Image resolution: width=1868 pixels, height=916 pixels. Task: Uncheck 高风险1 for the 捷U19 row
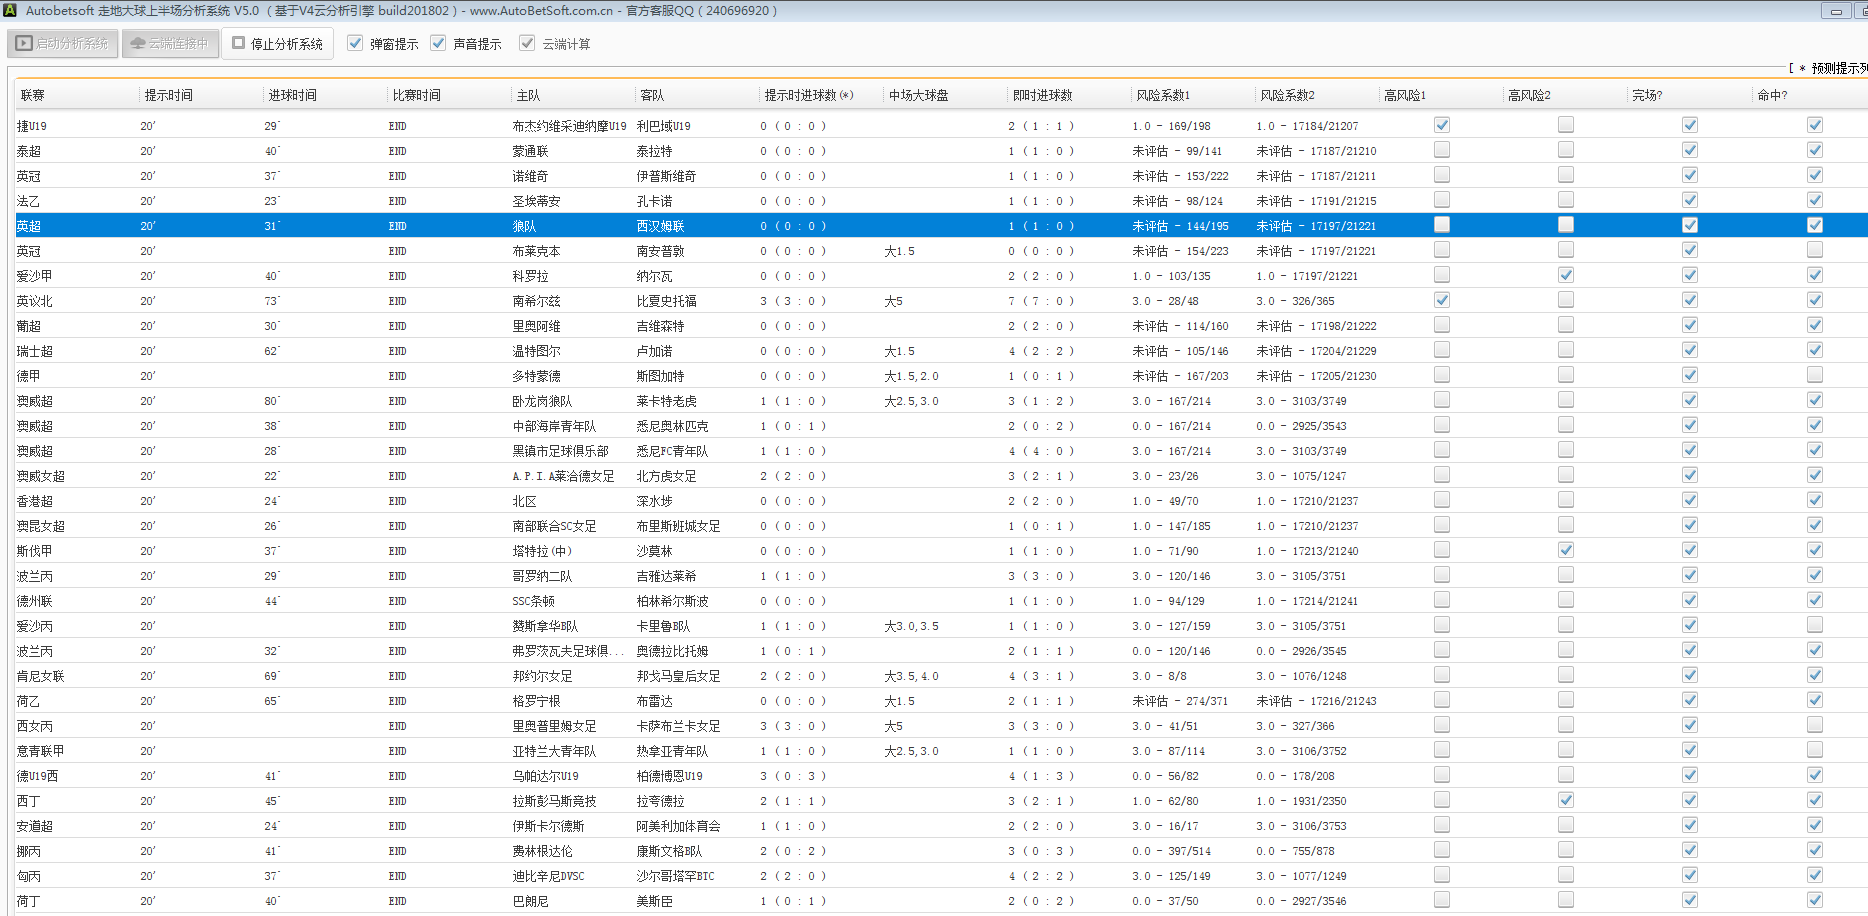[x=1441, y=125]
